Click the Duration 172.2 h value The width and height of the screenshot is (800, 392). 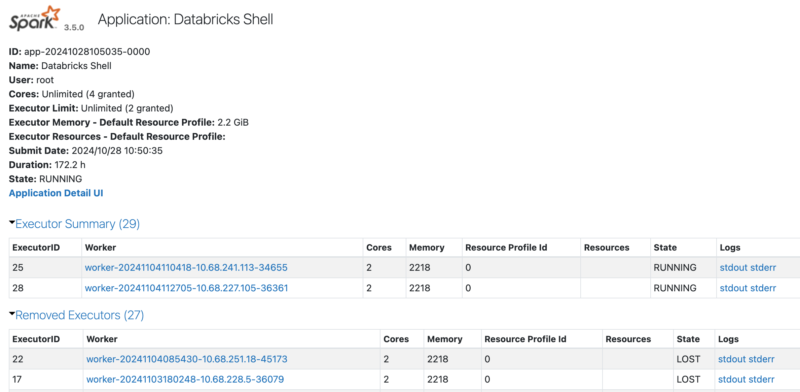coord(70,165)
